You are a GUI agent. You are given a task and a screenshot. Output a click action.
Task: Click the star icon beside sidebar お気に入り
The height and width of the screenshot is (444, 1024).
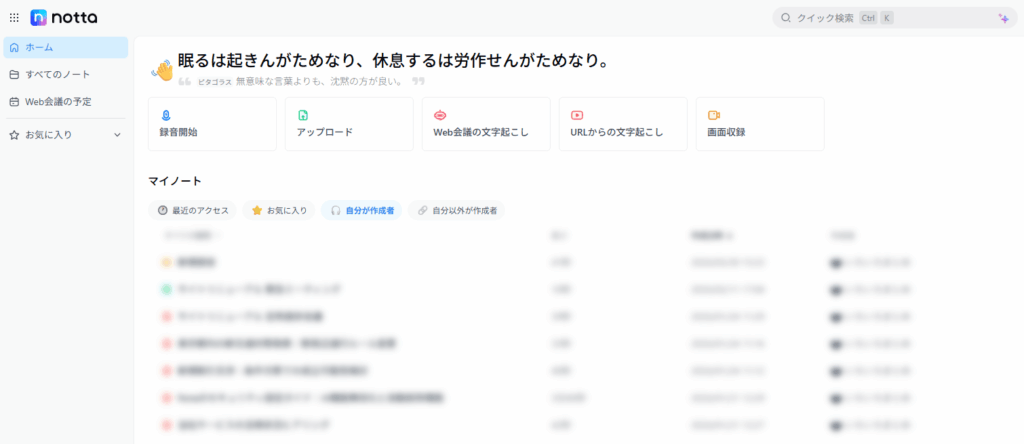pyautogui.click(x=14, y=135)
